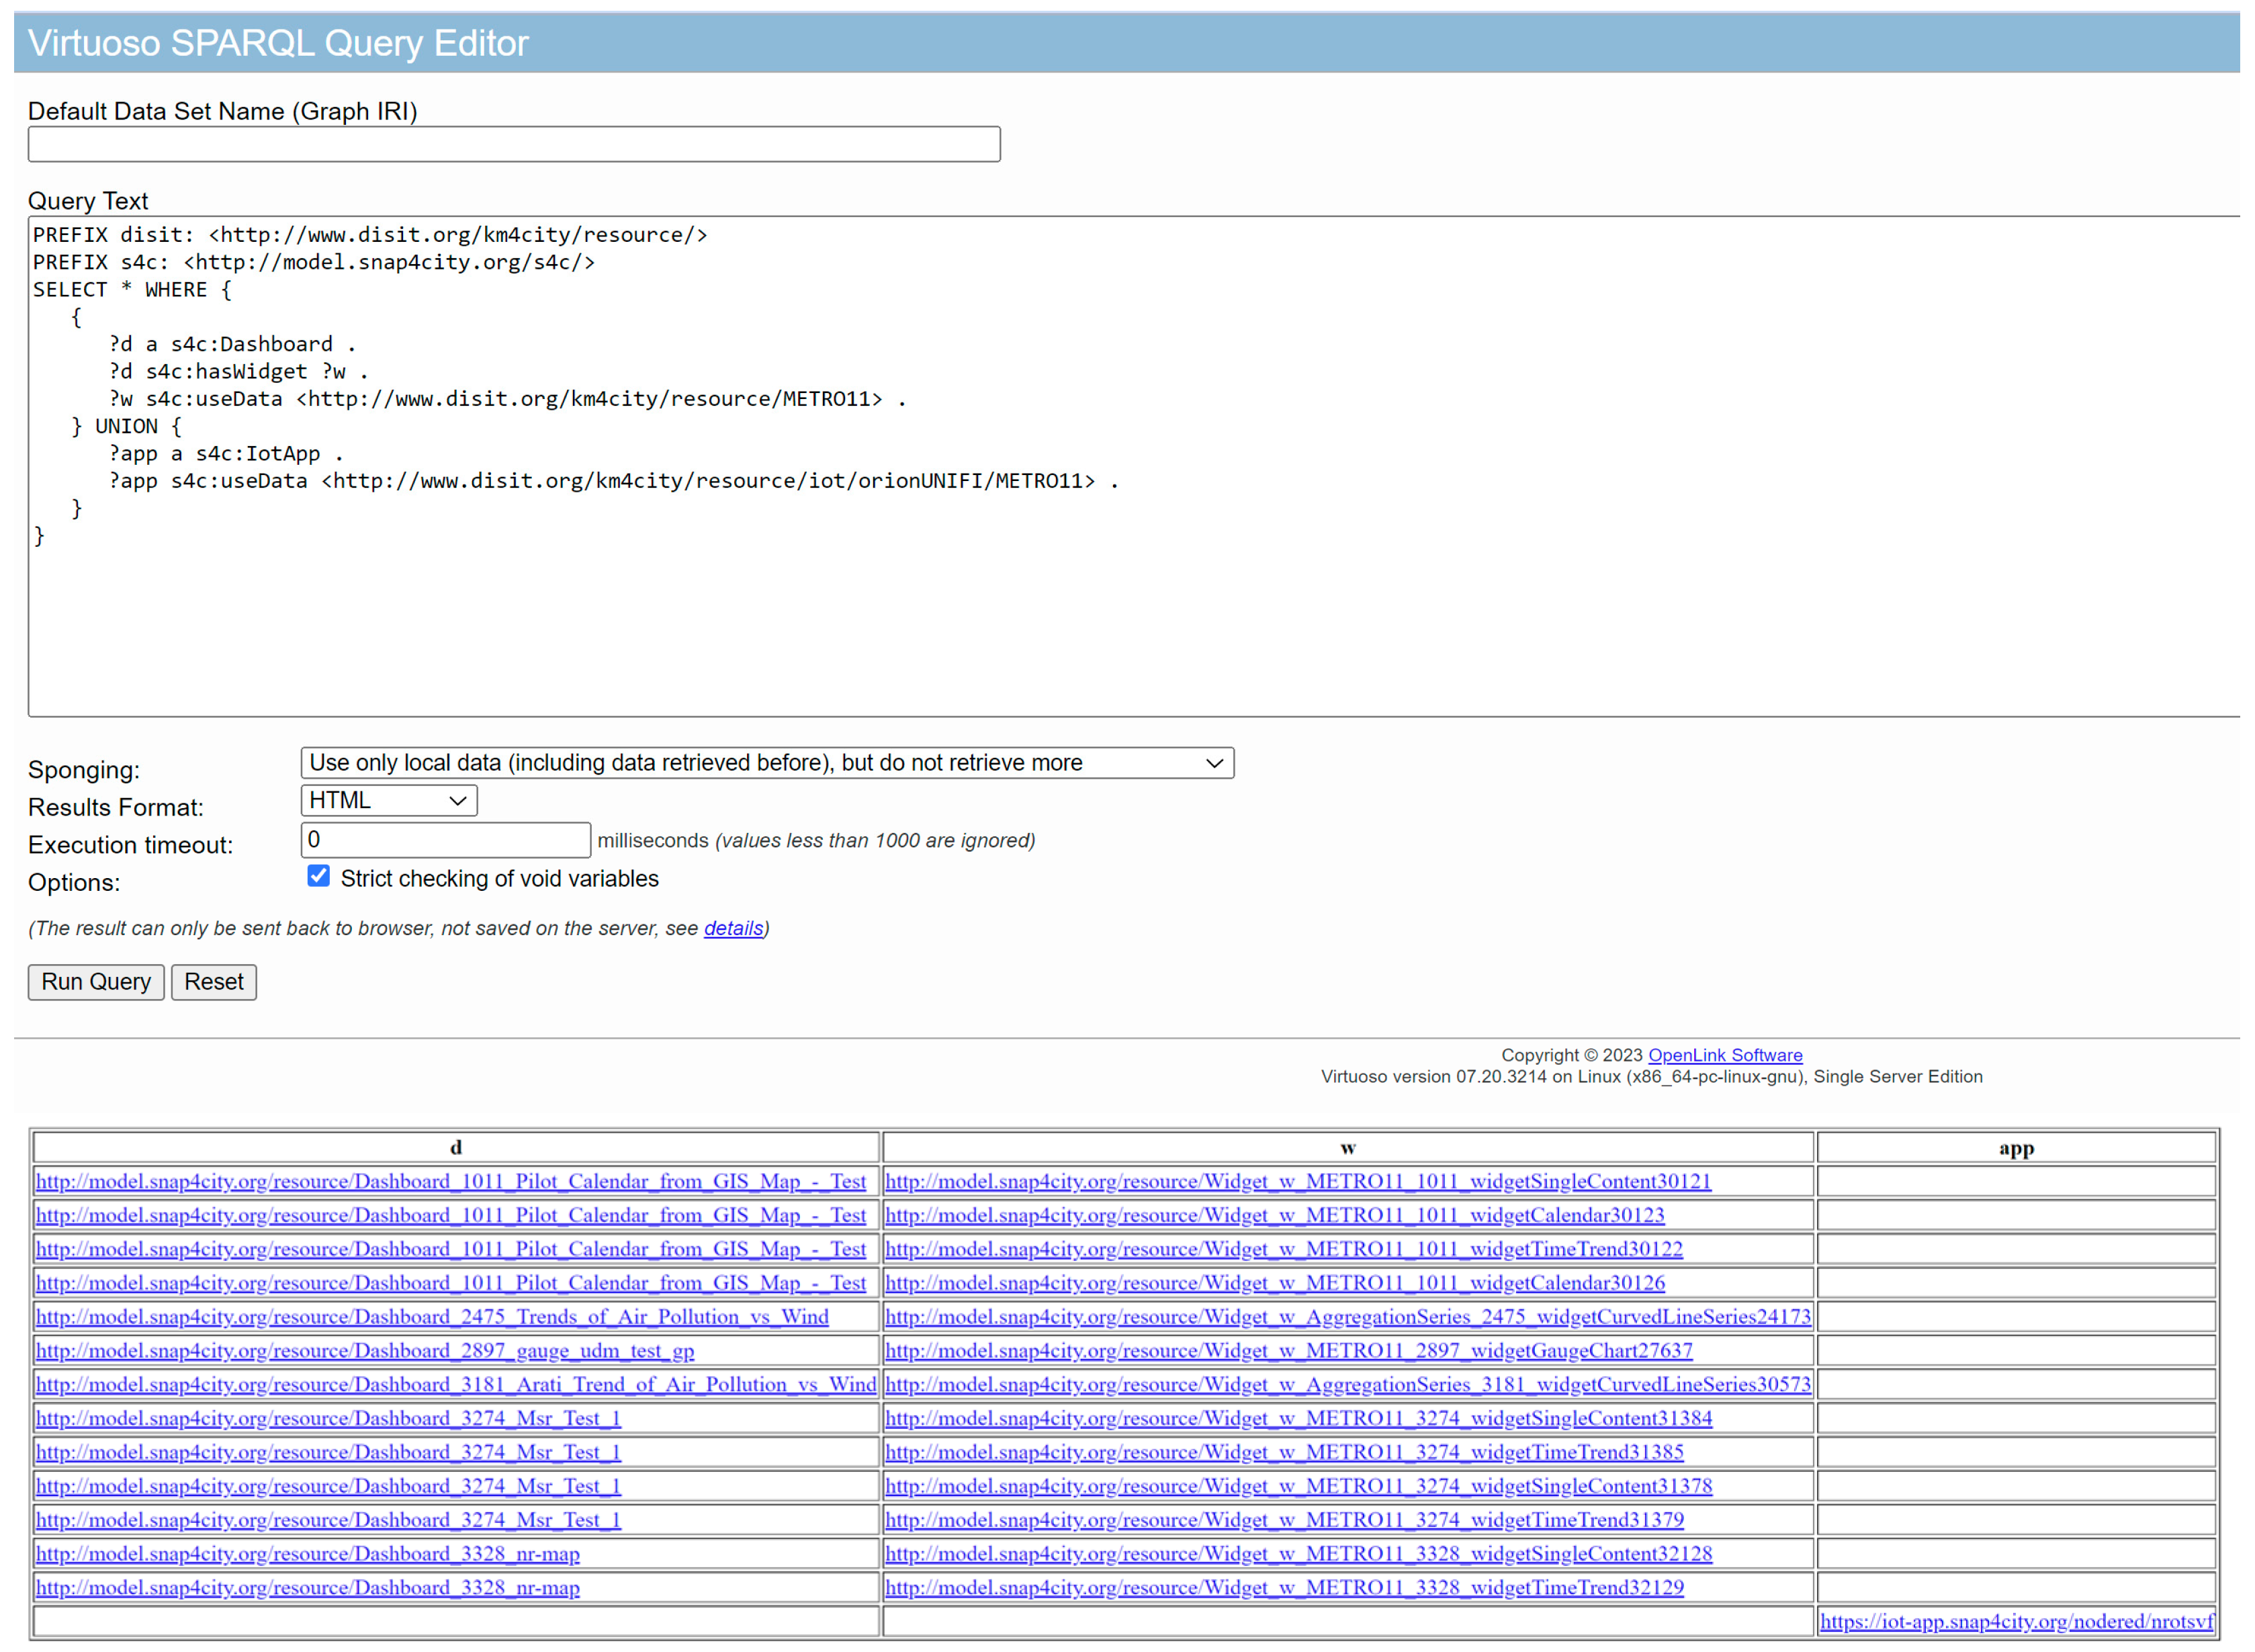Open the widgetGaugeChart27637 link
The height and width of the screenshot is (1652, 2255).
[x=1288, y=1350]
